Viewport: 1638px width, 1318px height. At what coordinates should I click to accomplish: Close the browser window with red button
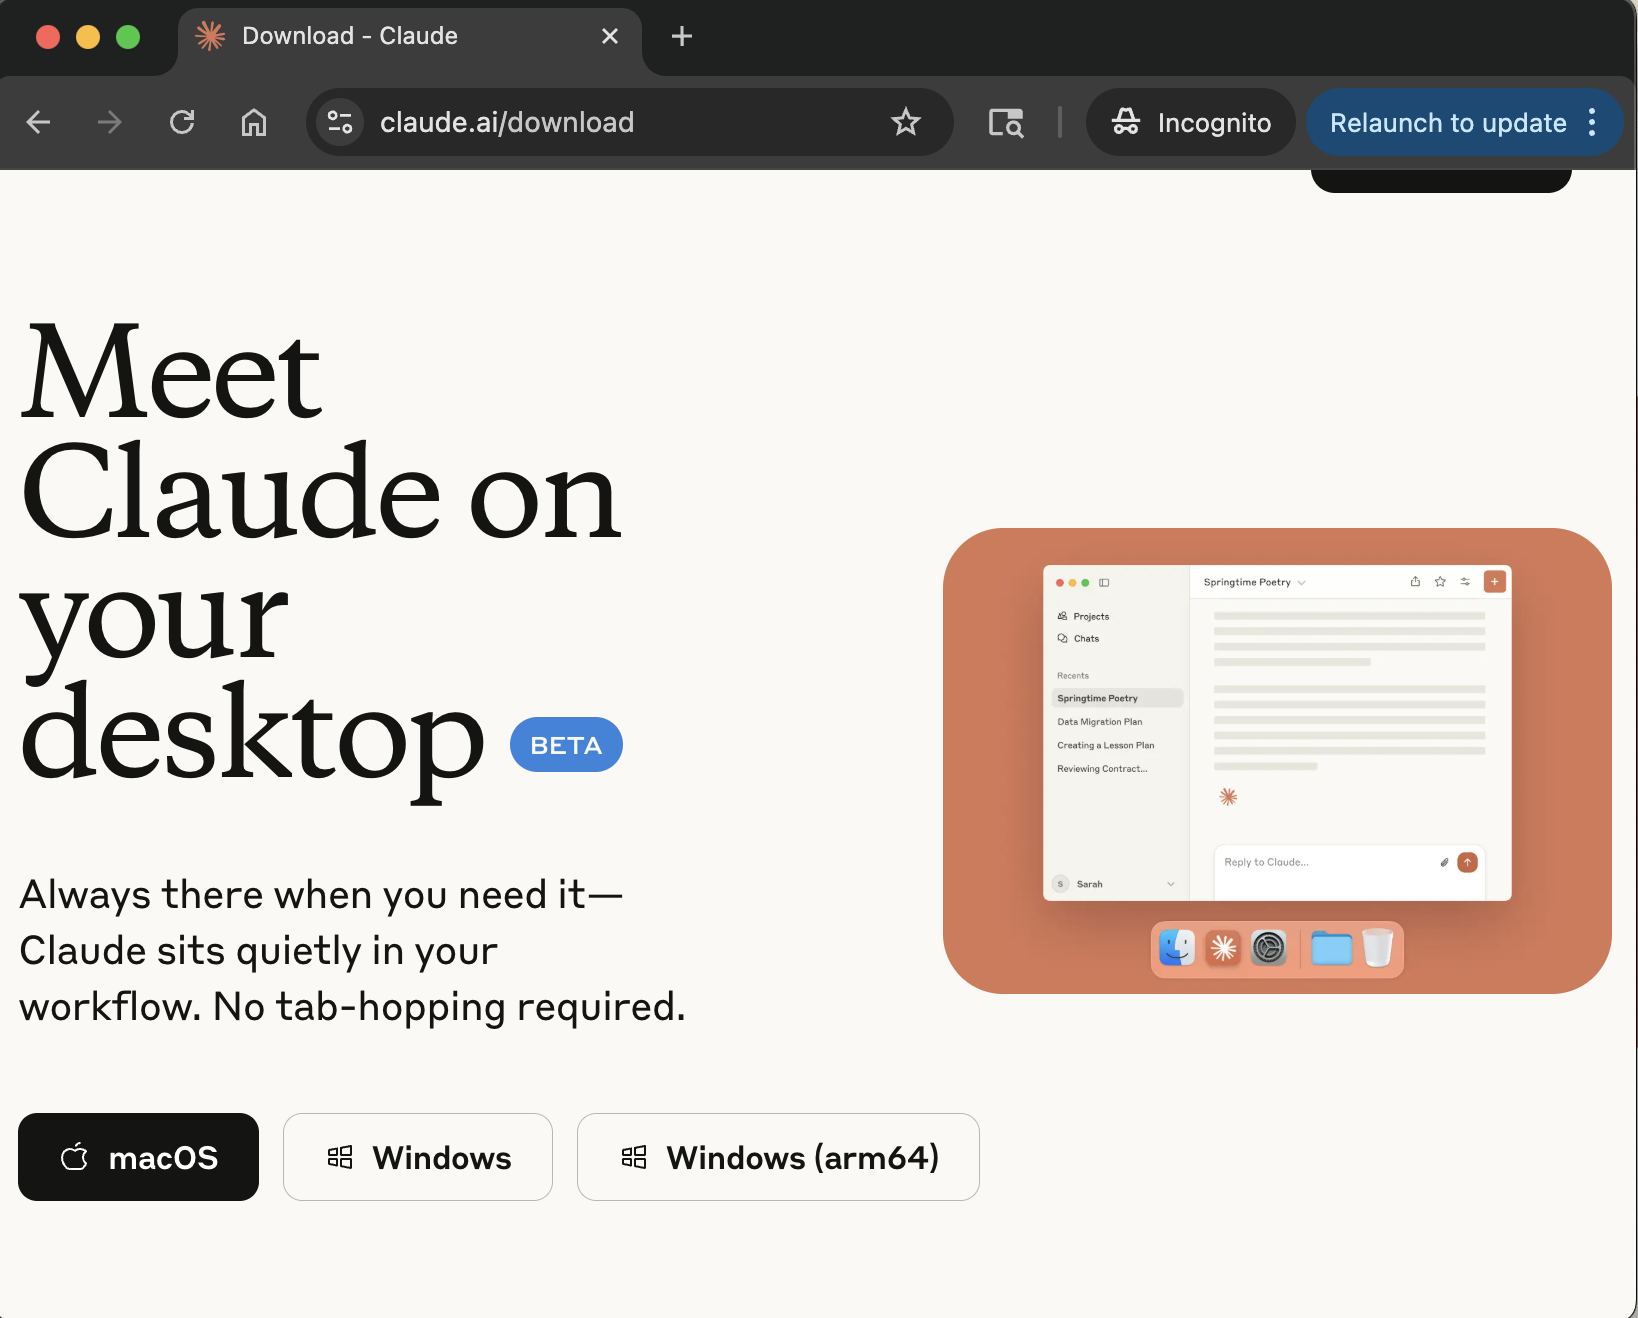tap(48, 37)
